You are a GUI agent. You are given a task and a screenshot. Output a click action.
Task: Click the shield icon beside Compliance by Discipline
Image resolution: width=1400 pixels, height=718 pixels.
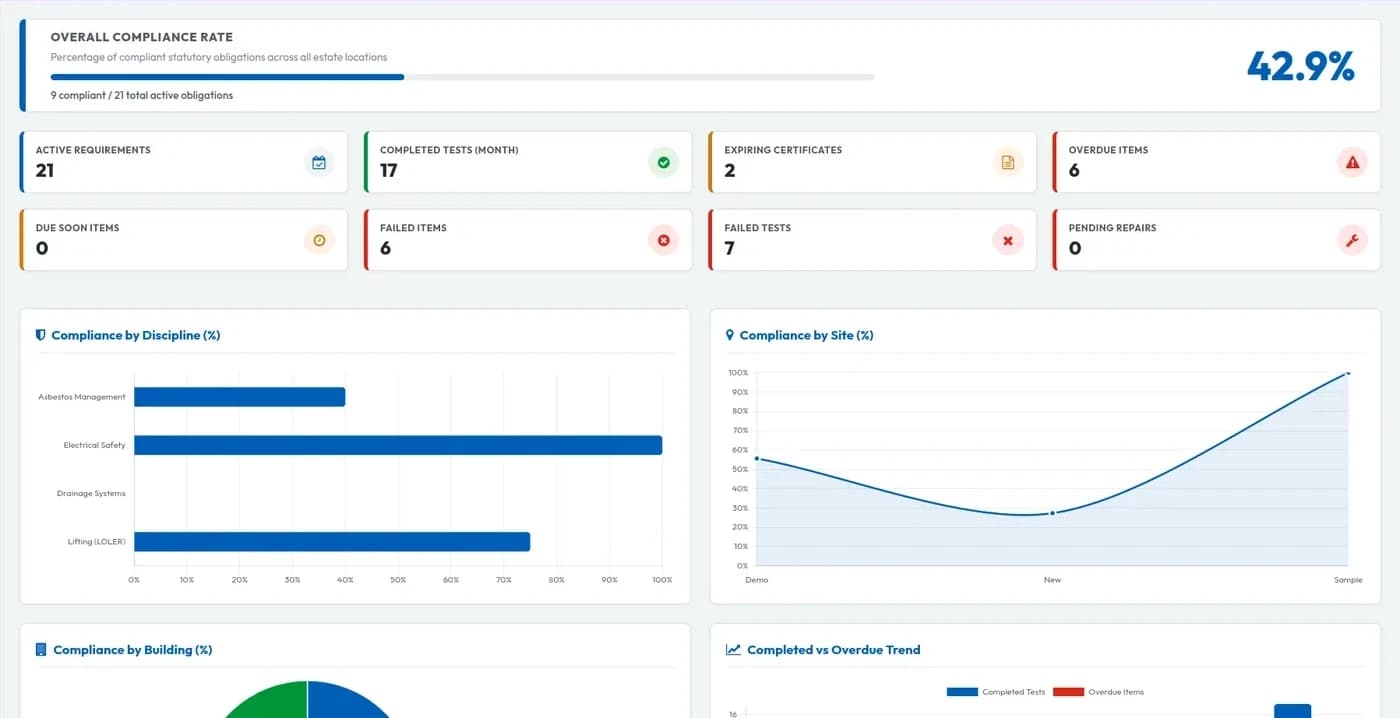pyautogui.click(x=41, y=335)
